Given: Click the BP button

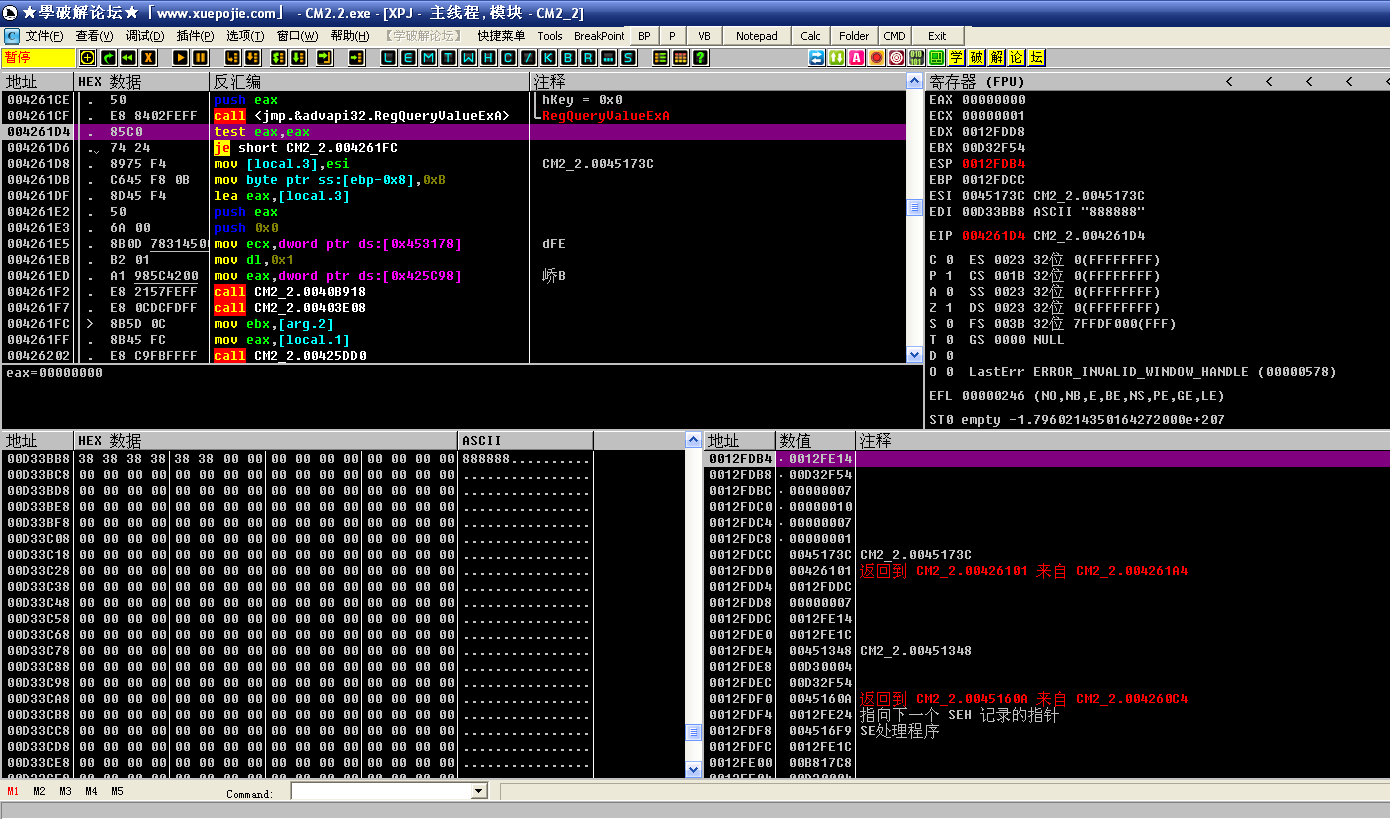Looking at the screenshot, I should point(644,35).
